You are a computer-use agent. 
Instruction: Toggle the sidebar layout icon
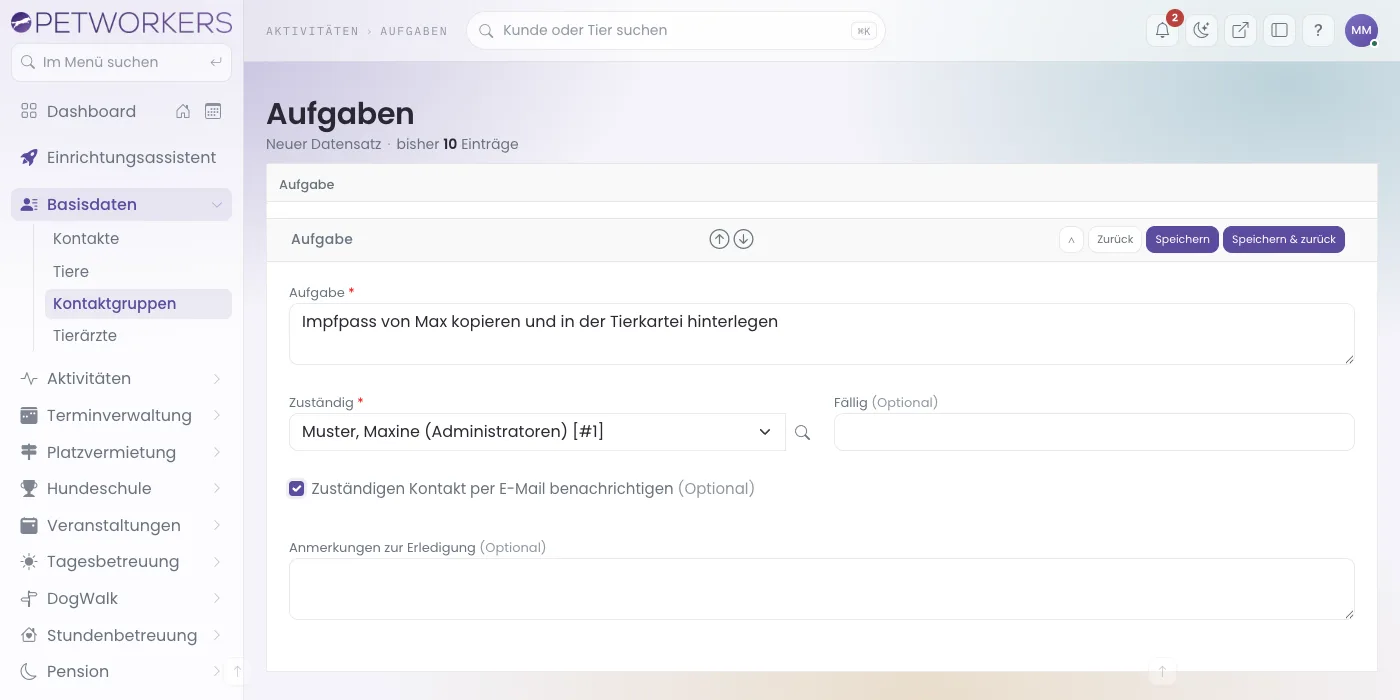point(1279,30)
